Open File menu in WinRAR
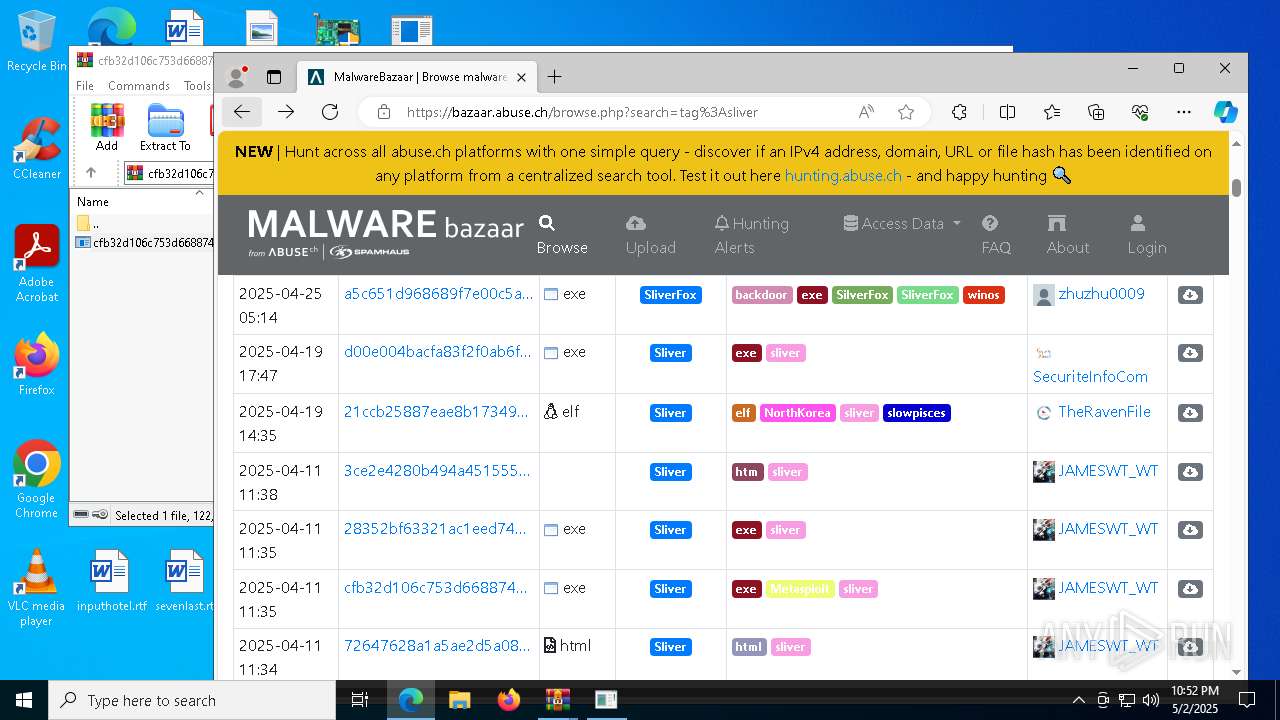The image size is (1280, 720). tap(85, 86)
